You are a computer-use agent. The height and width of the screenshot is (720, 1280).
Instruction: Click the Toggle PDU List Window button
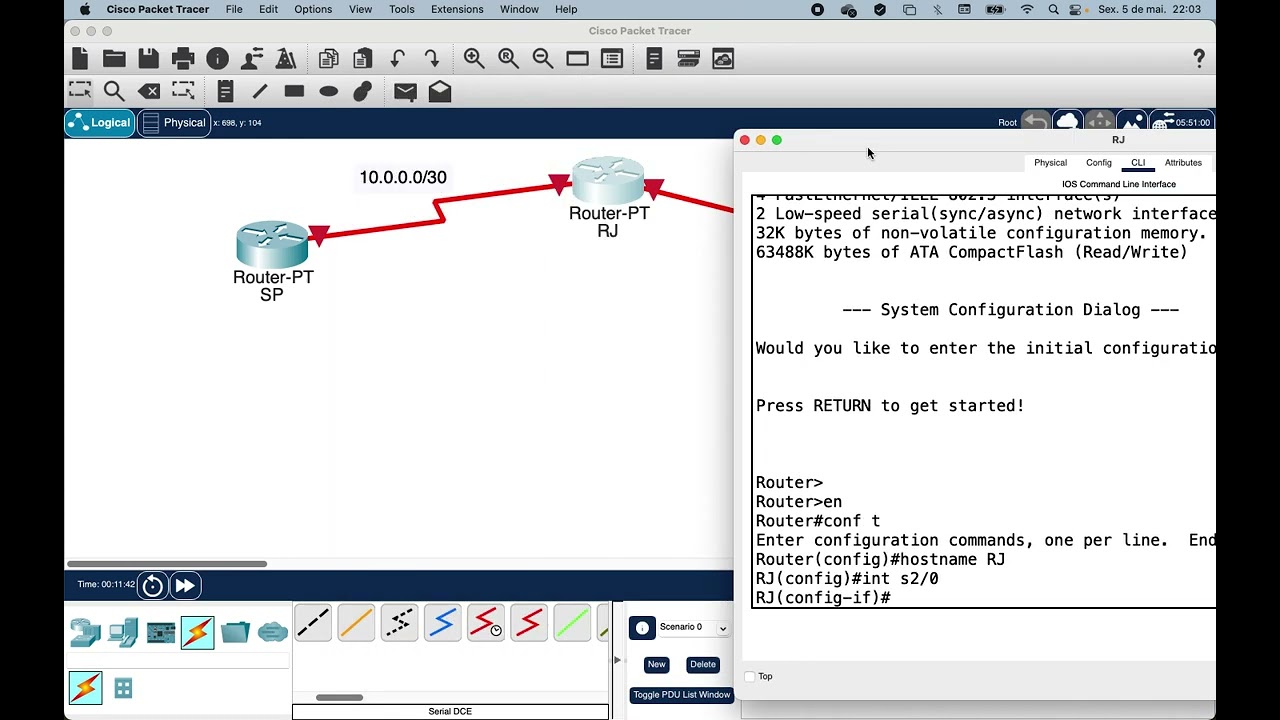pos(682,695)
